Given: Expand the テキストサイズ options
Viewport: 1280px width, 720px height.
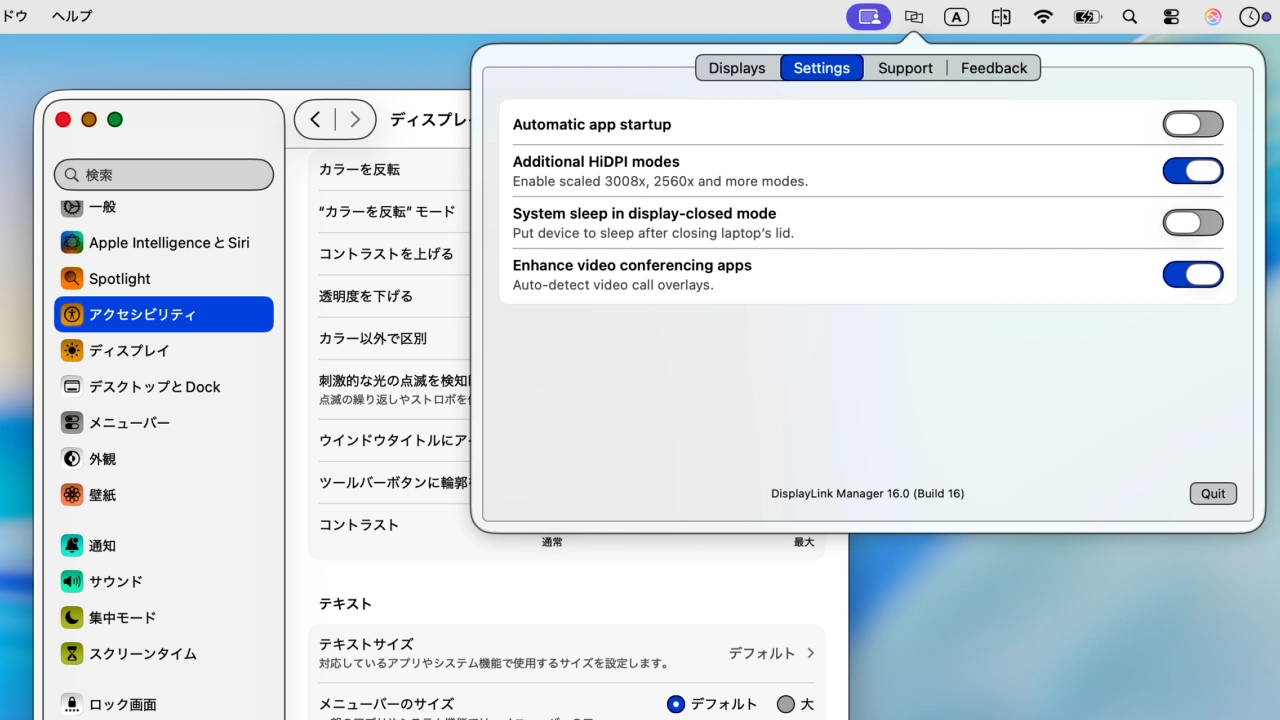Looking at the screenshot, I should coord(809,653).
